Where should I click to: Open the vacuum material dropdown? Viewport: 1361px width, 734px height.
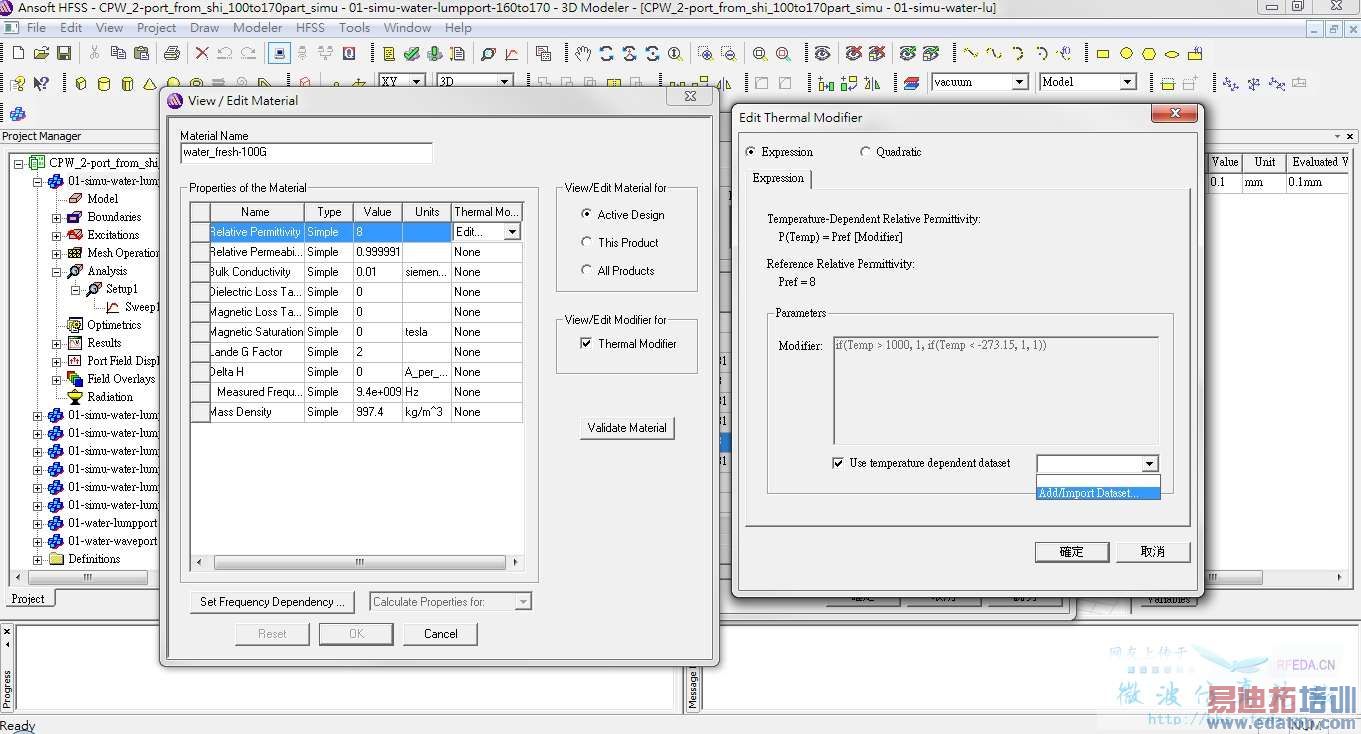click(1019, 82)
